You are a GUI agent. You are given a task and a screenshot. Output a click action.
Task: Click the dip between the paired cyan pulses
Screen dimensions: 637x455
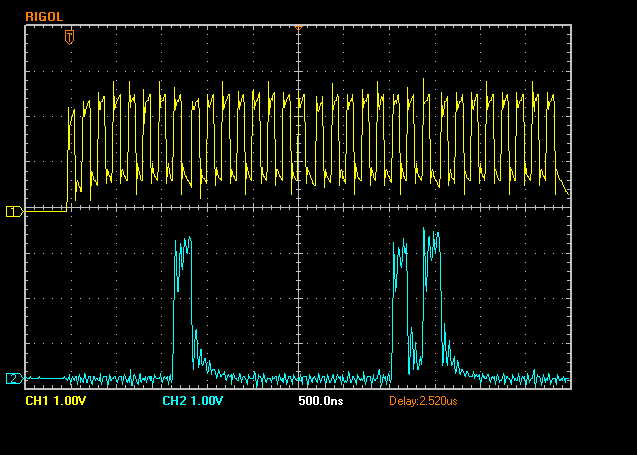(415, 349)
